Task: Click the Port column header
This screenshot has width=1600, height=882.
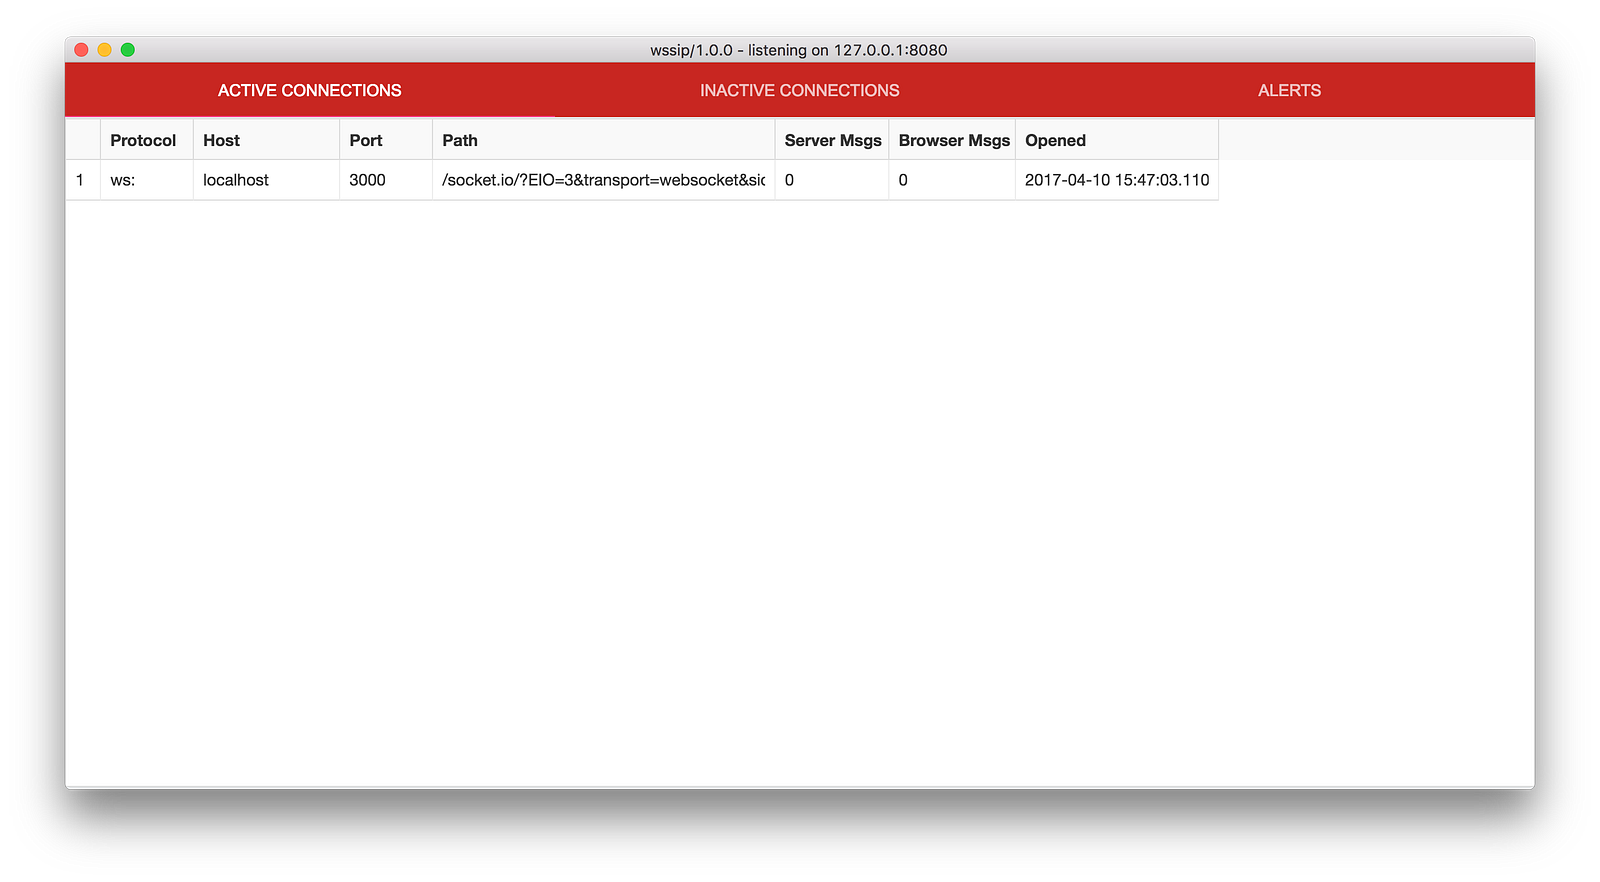Action: click(386, 140)
